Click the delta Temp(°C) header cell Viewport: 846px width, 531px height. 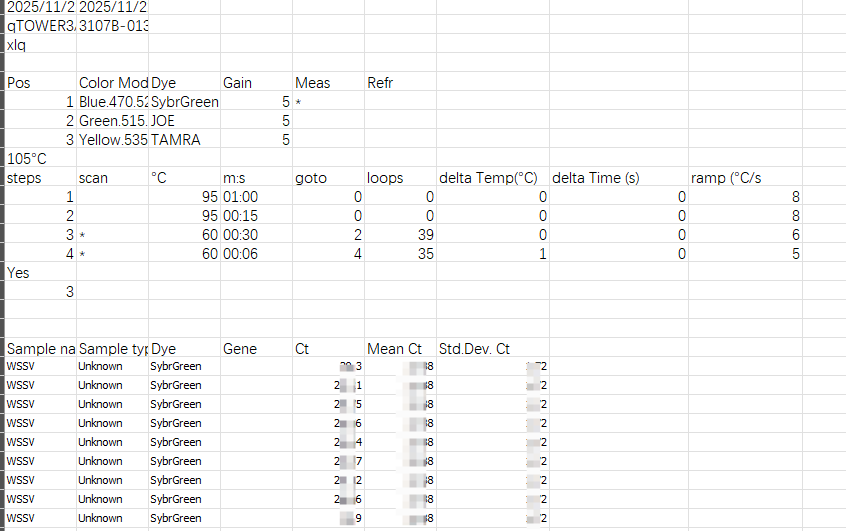point(492,178)
